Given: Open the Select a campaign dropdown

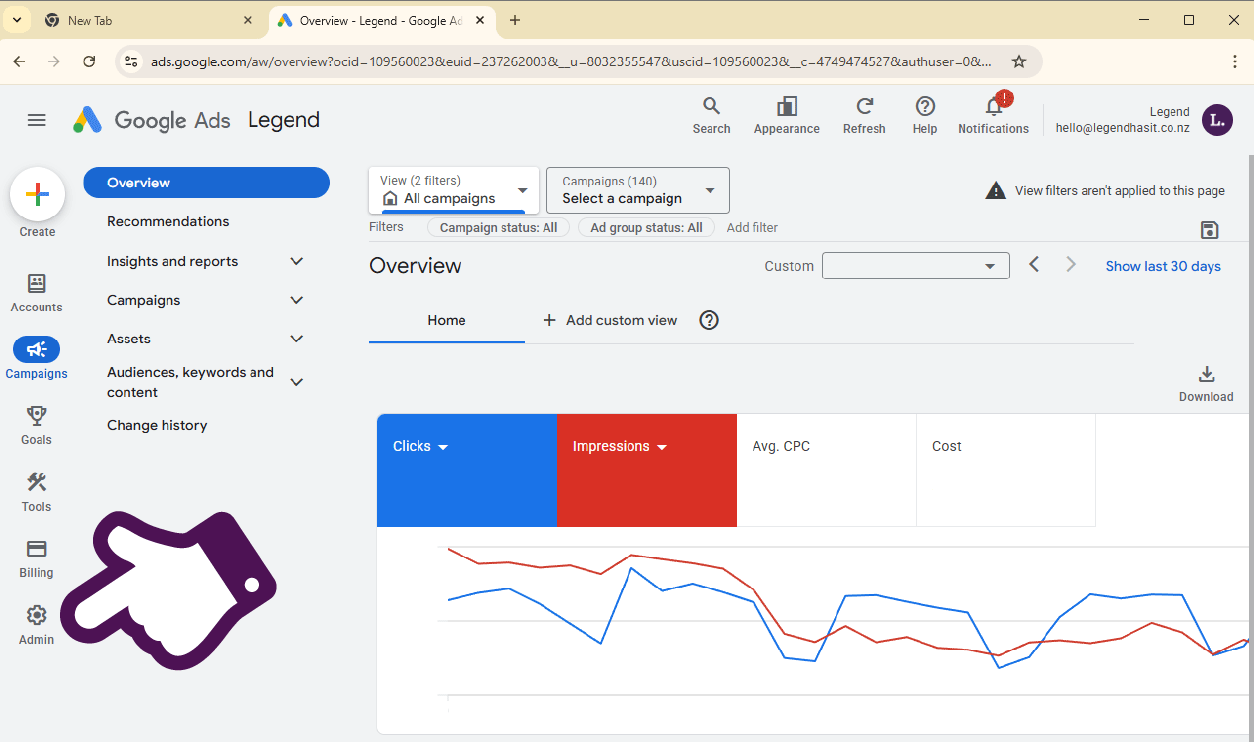Looking at the screenshot, I should (638, 190).
